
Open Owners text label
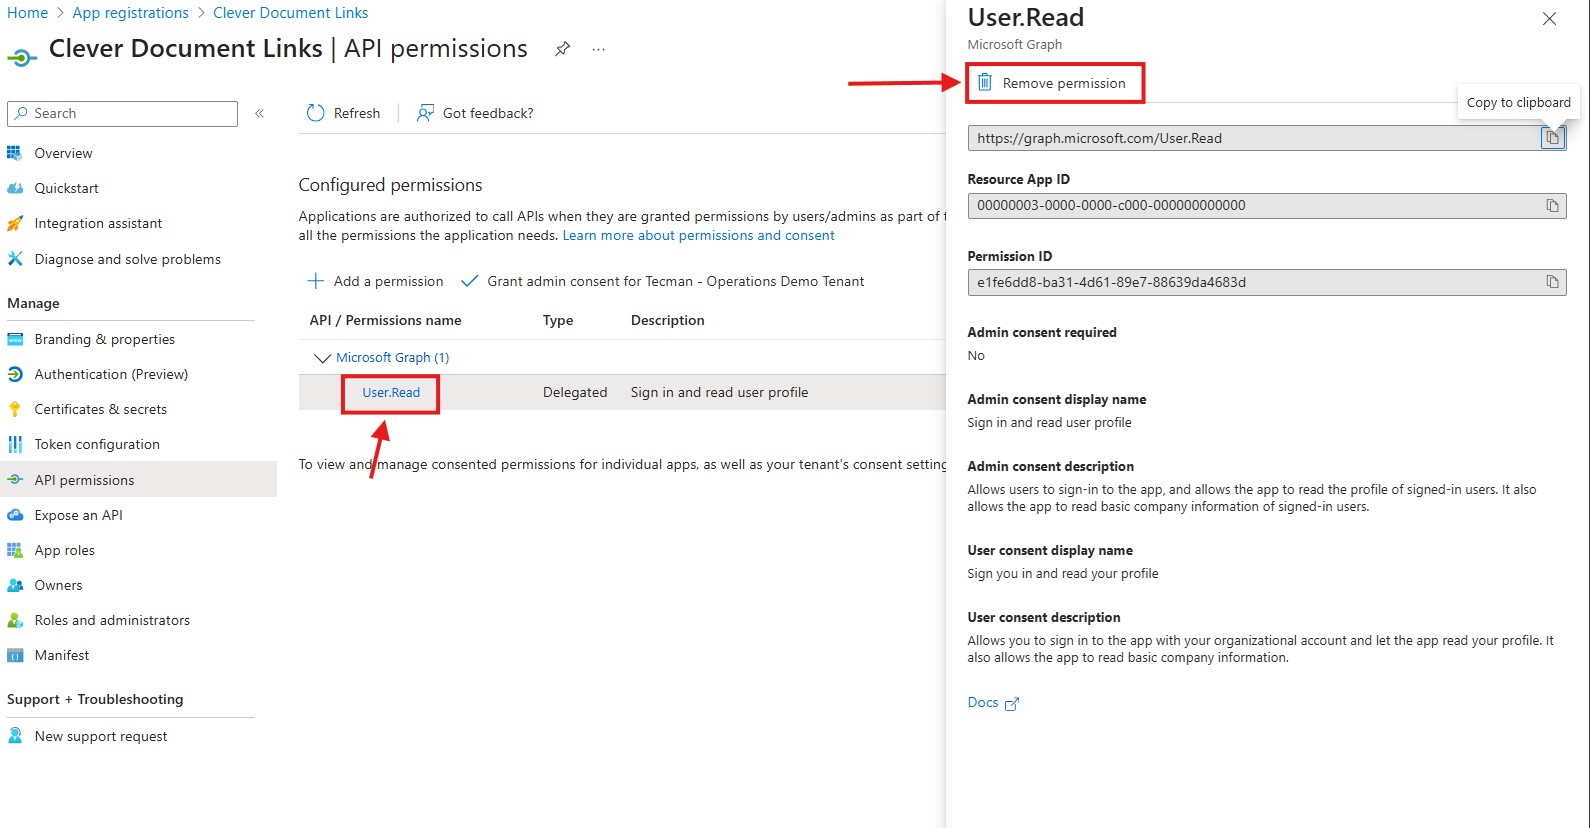[x=59, y=585]
